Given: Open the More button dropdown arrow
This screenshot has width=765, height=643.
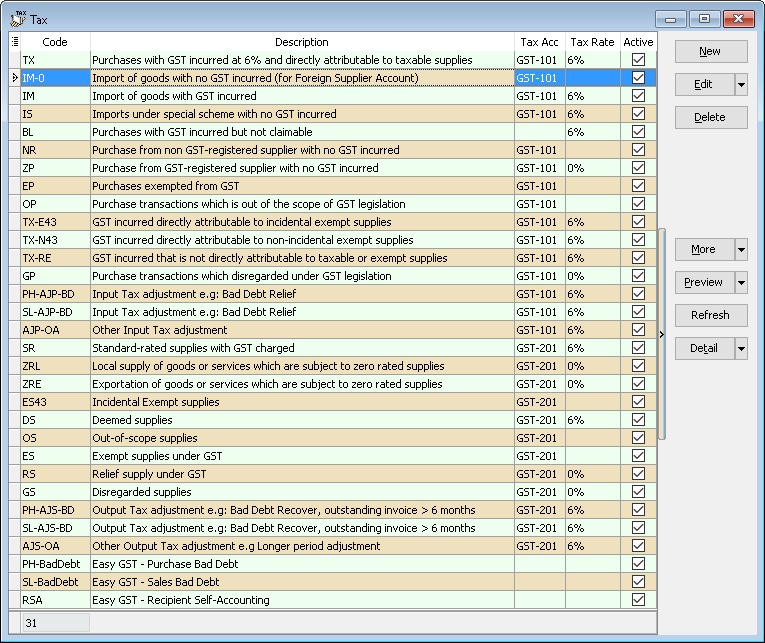Looking at the screenshot, I should [741, 249].
